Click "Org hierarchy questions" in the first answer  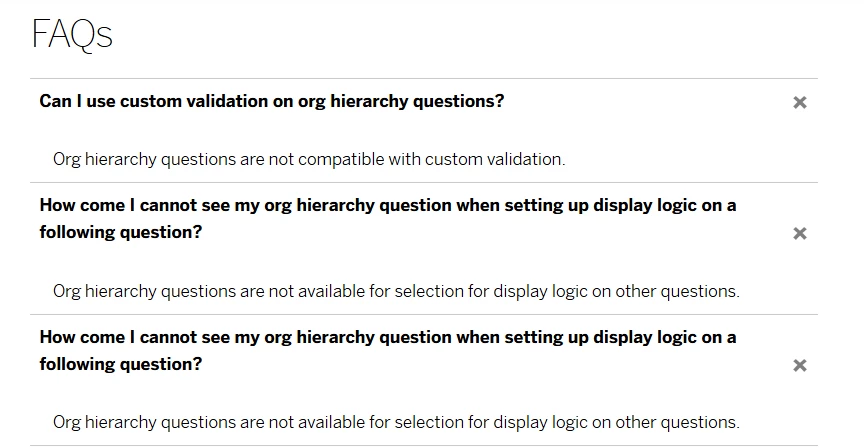pos(140,159)
